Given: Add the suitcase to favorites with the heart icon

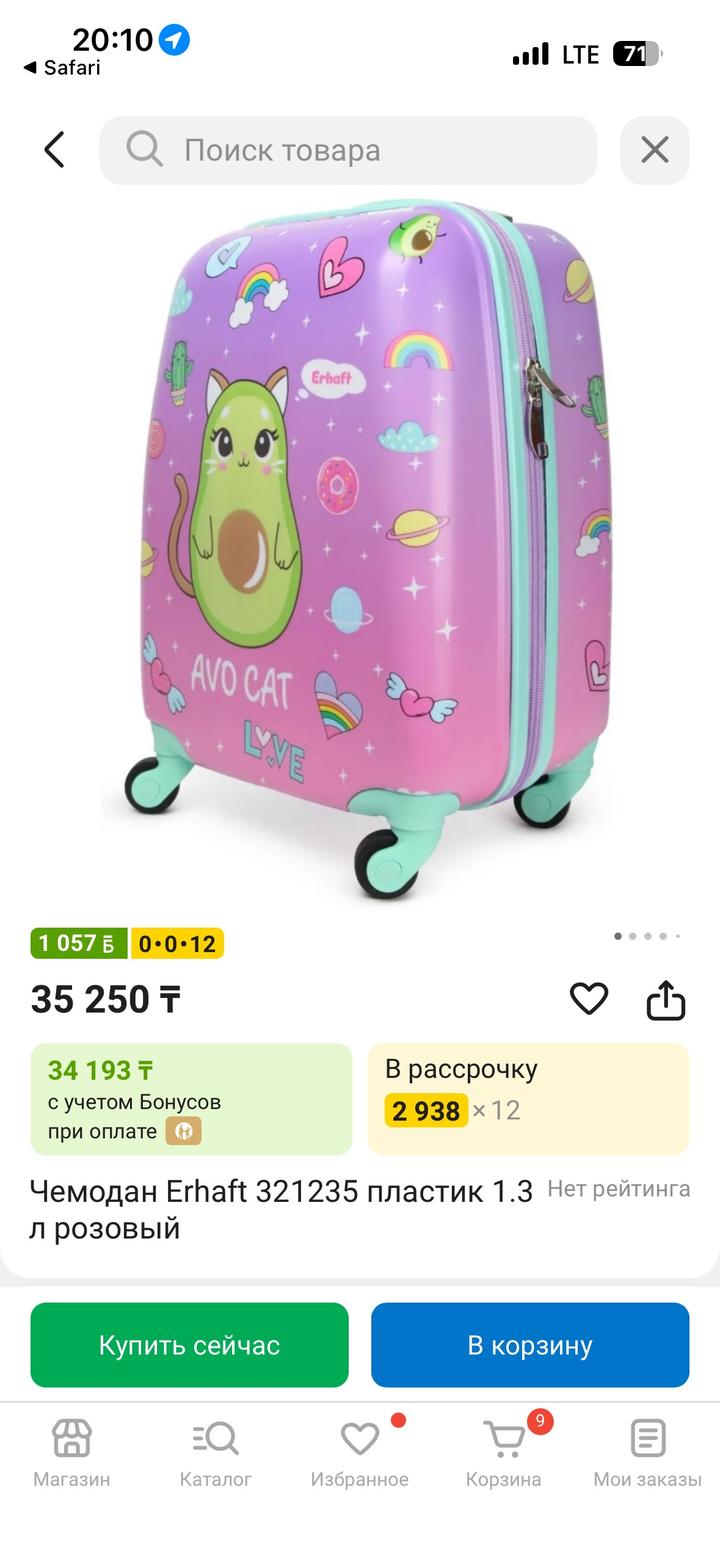Looking at the screenshot, I should point(589,998).
